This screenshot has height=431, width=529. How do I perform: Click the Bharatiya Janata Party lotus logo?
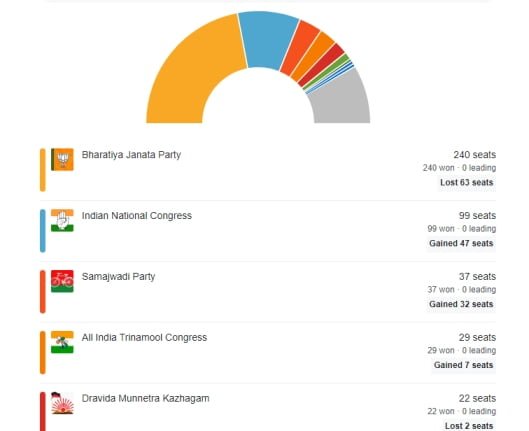[x=62, y=160]
